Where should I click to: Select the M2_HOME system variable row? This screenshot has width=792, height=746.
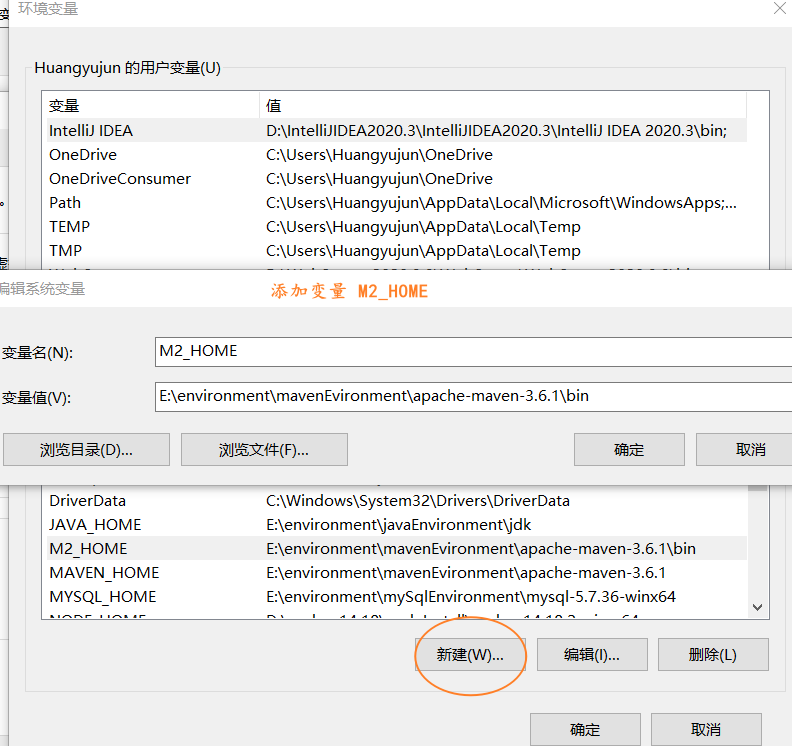(397, 549)
